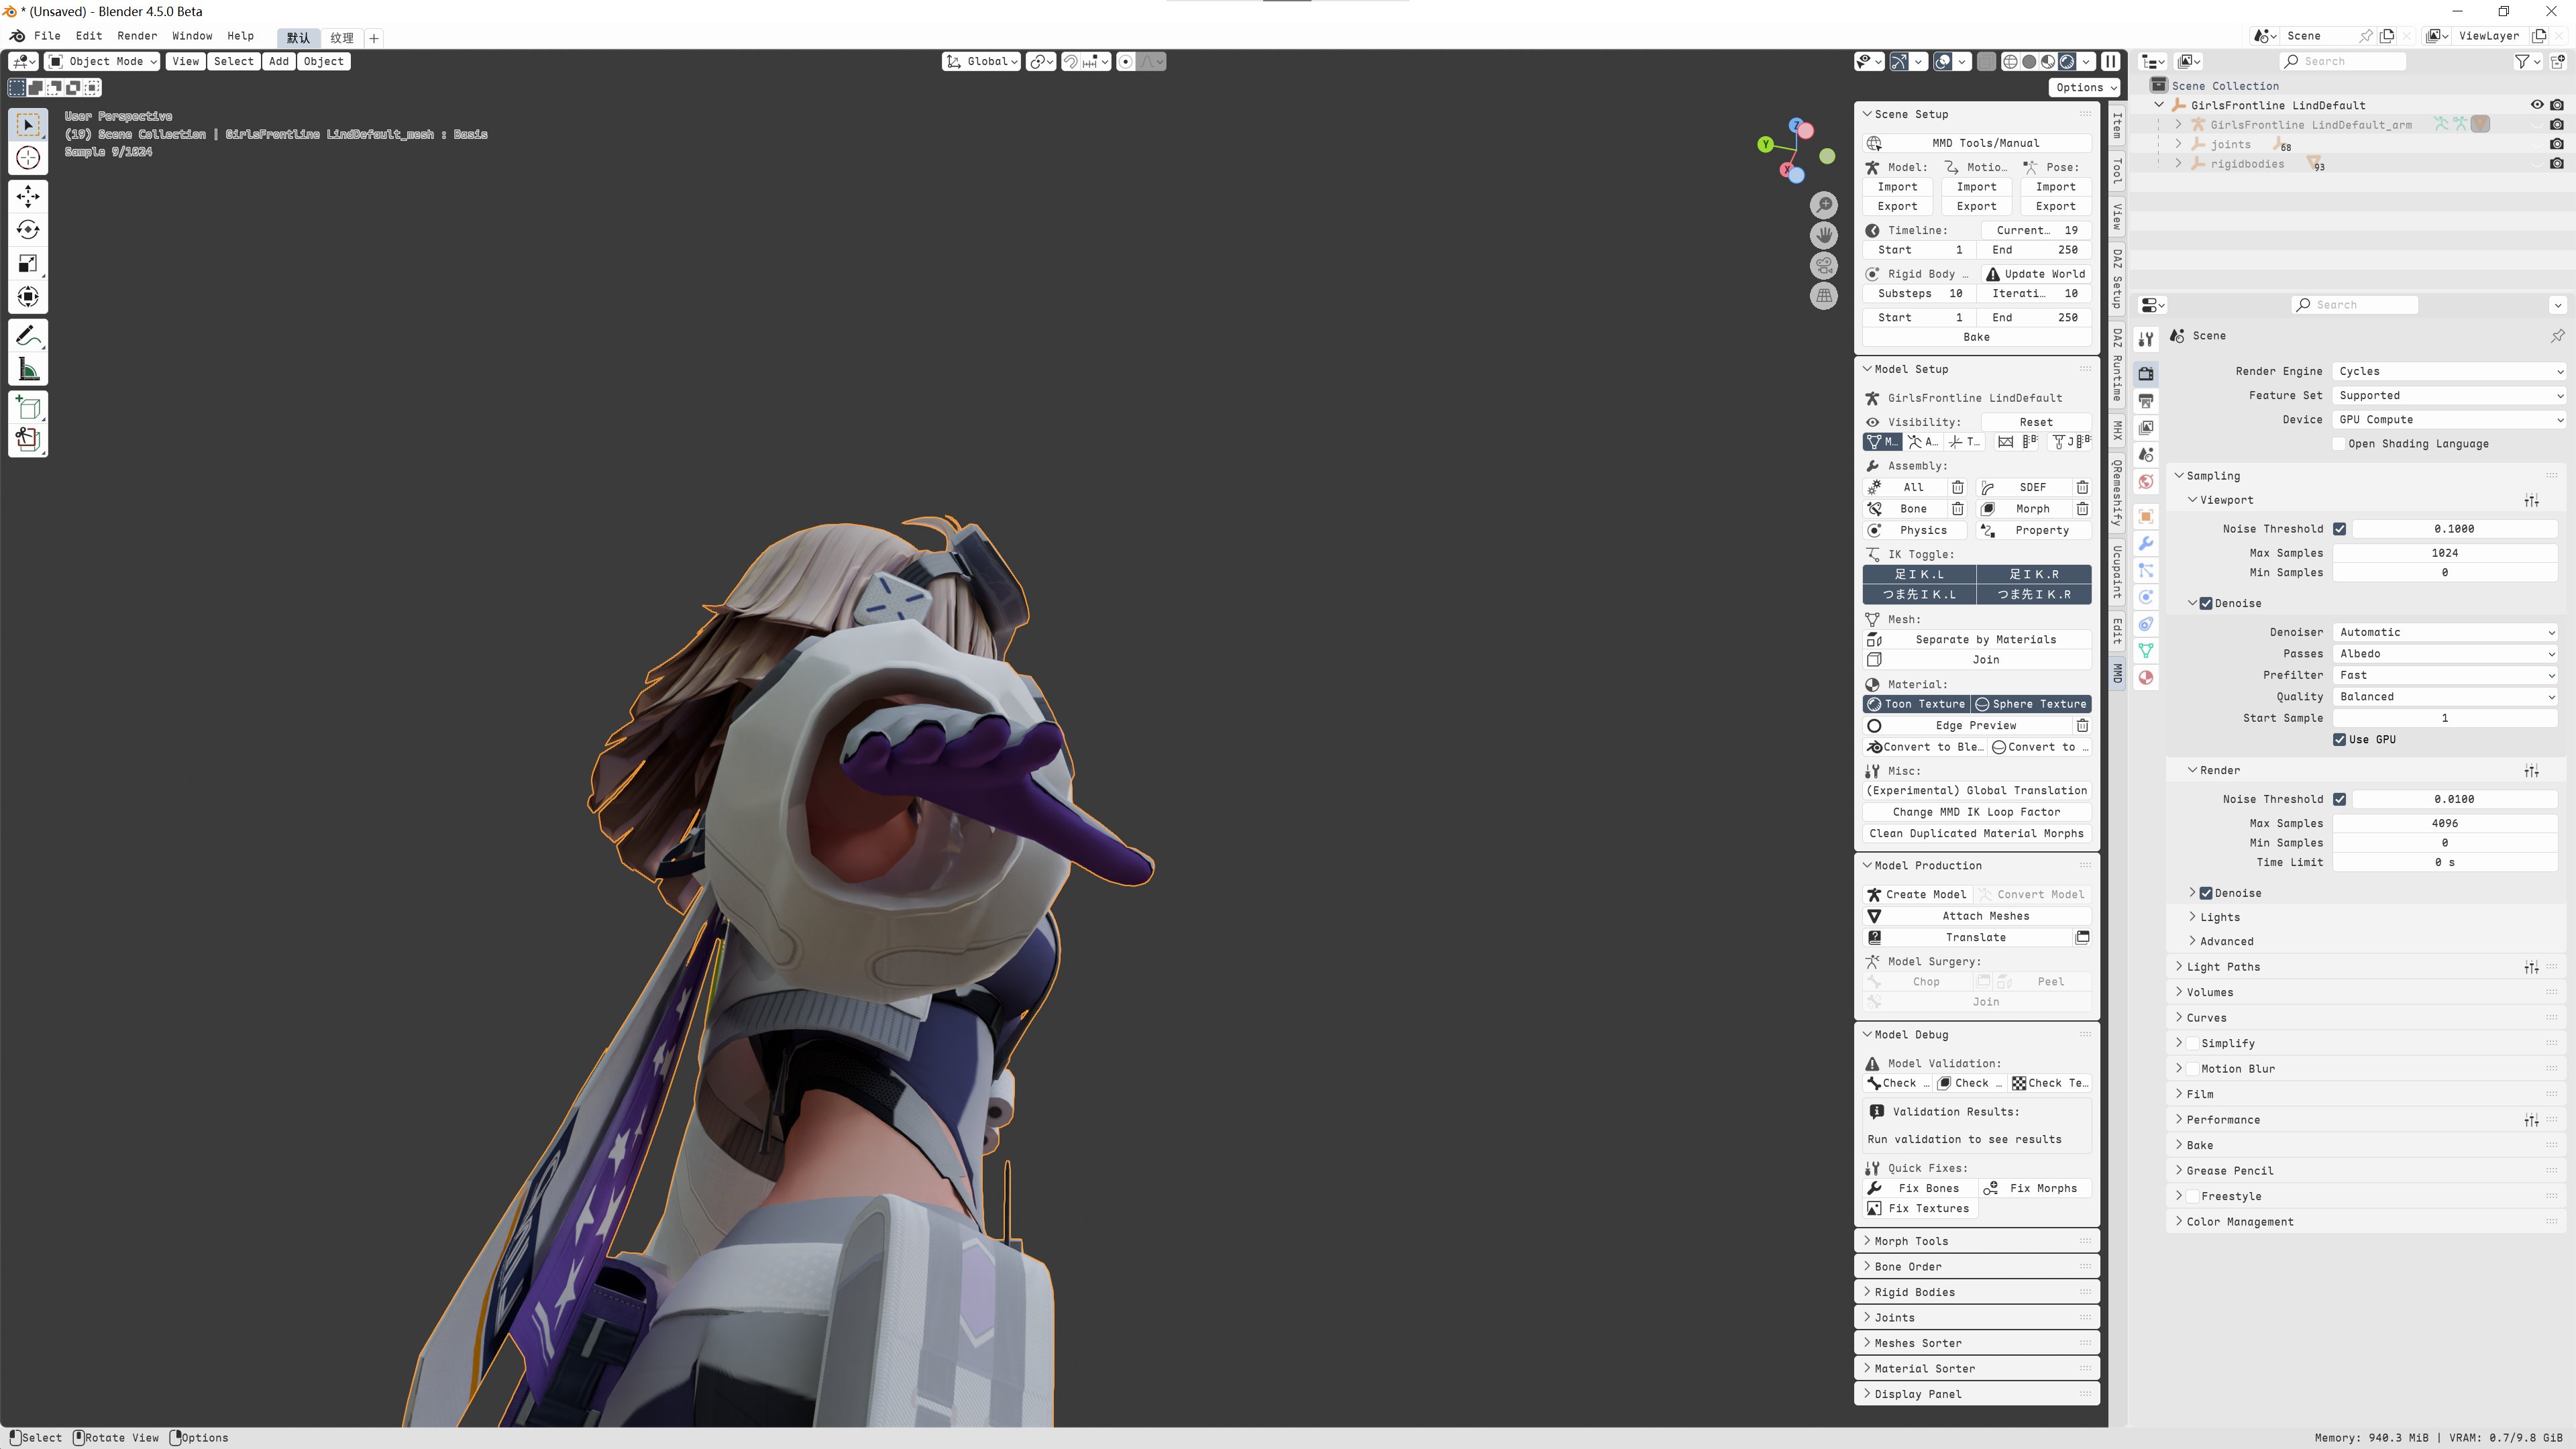Image resolution: width=2576 pixels, height=1449 pixels.
Task: Open the Passes dropdown showing Albedo
Action: point(2445,654)
